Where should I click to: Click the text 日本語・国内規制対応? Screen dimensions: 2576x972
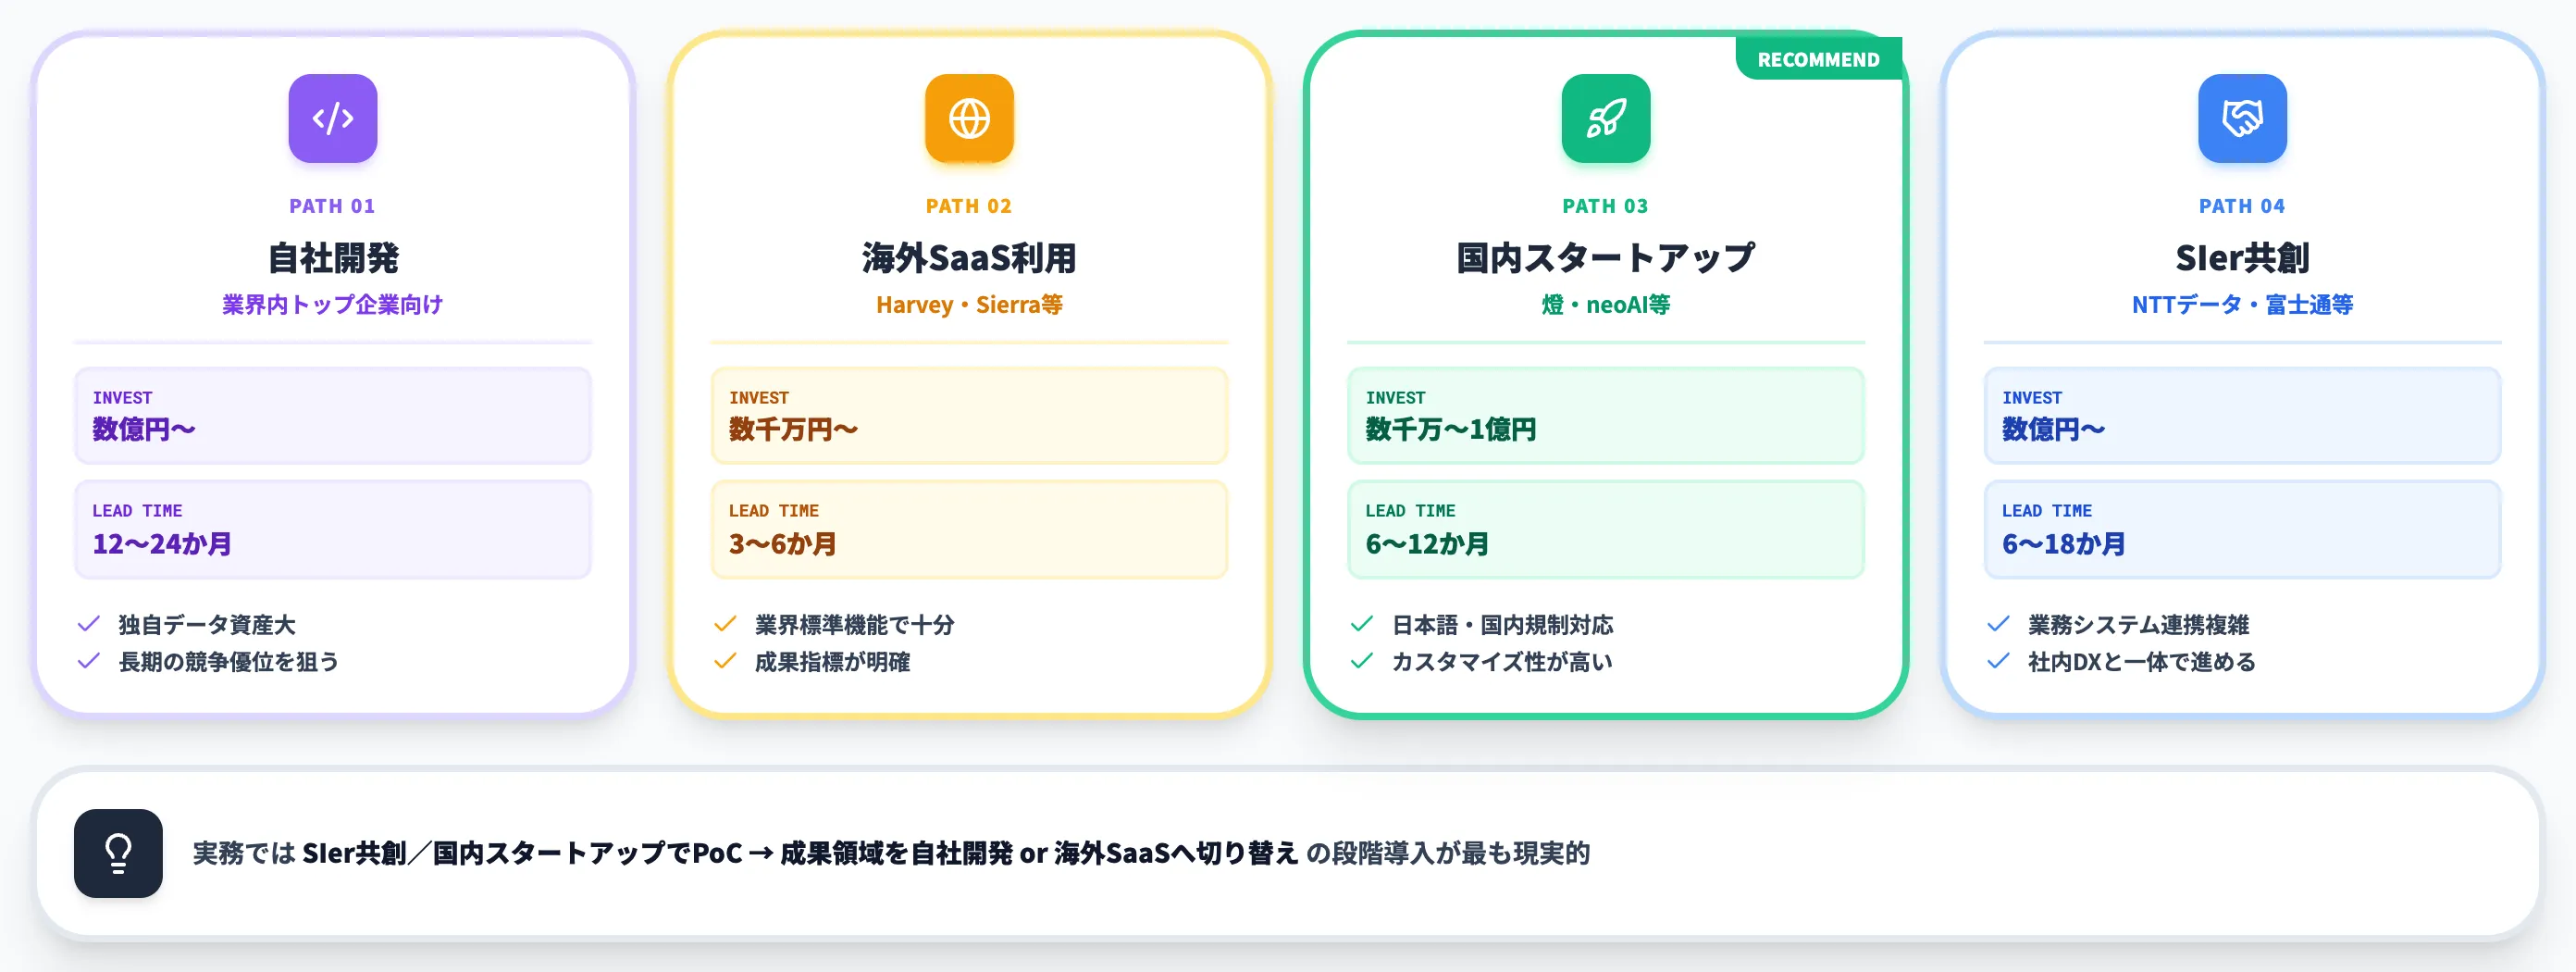pyautogui.click(x=1502, y=624)
